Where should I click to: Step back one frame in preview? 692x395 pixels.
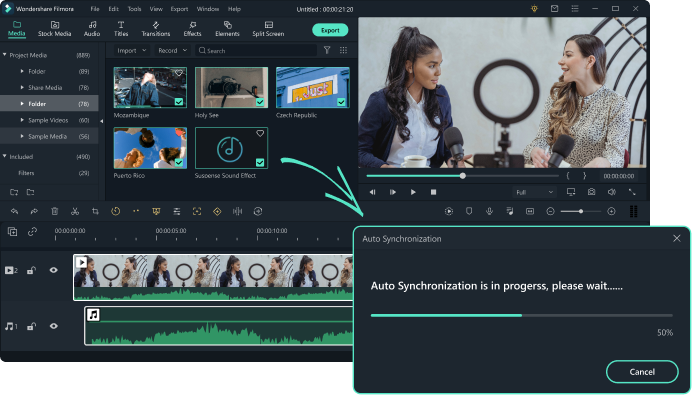[372, 192]
